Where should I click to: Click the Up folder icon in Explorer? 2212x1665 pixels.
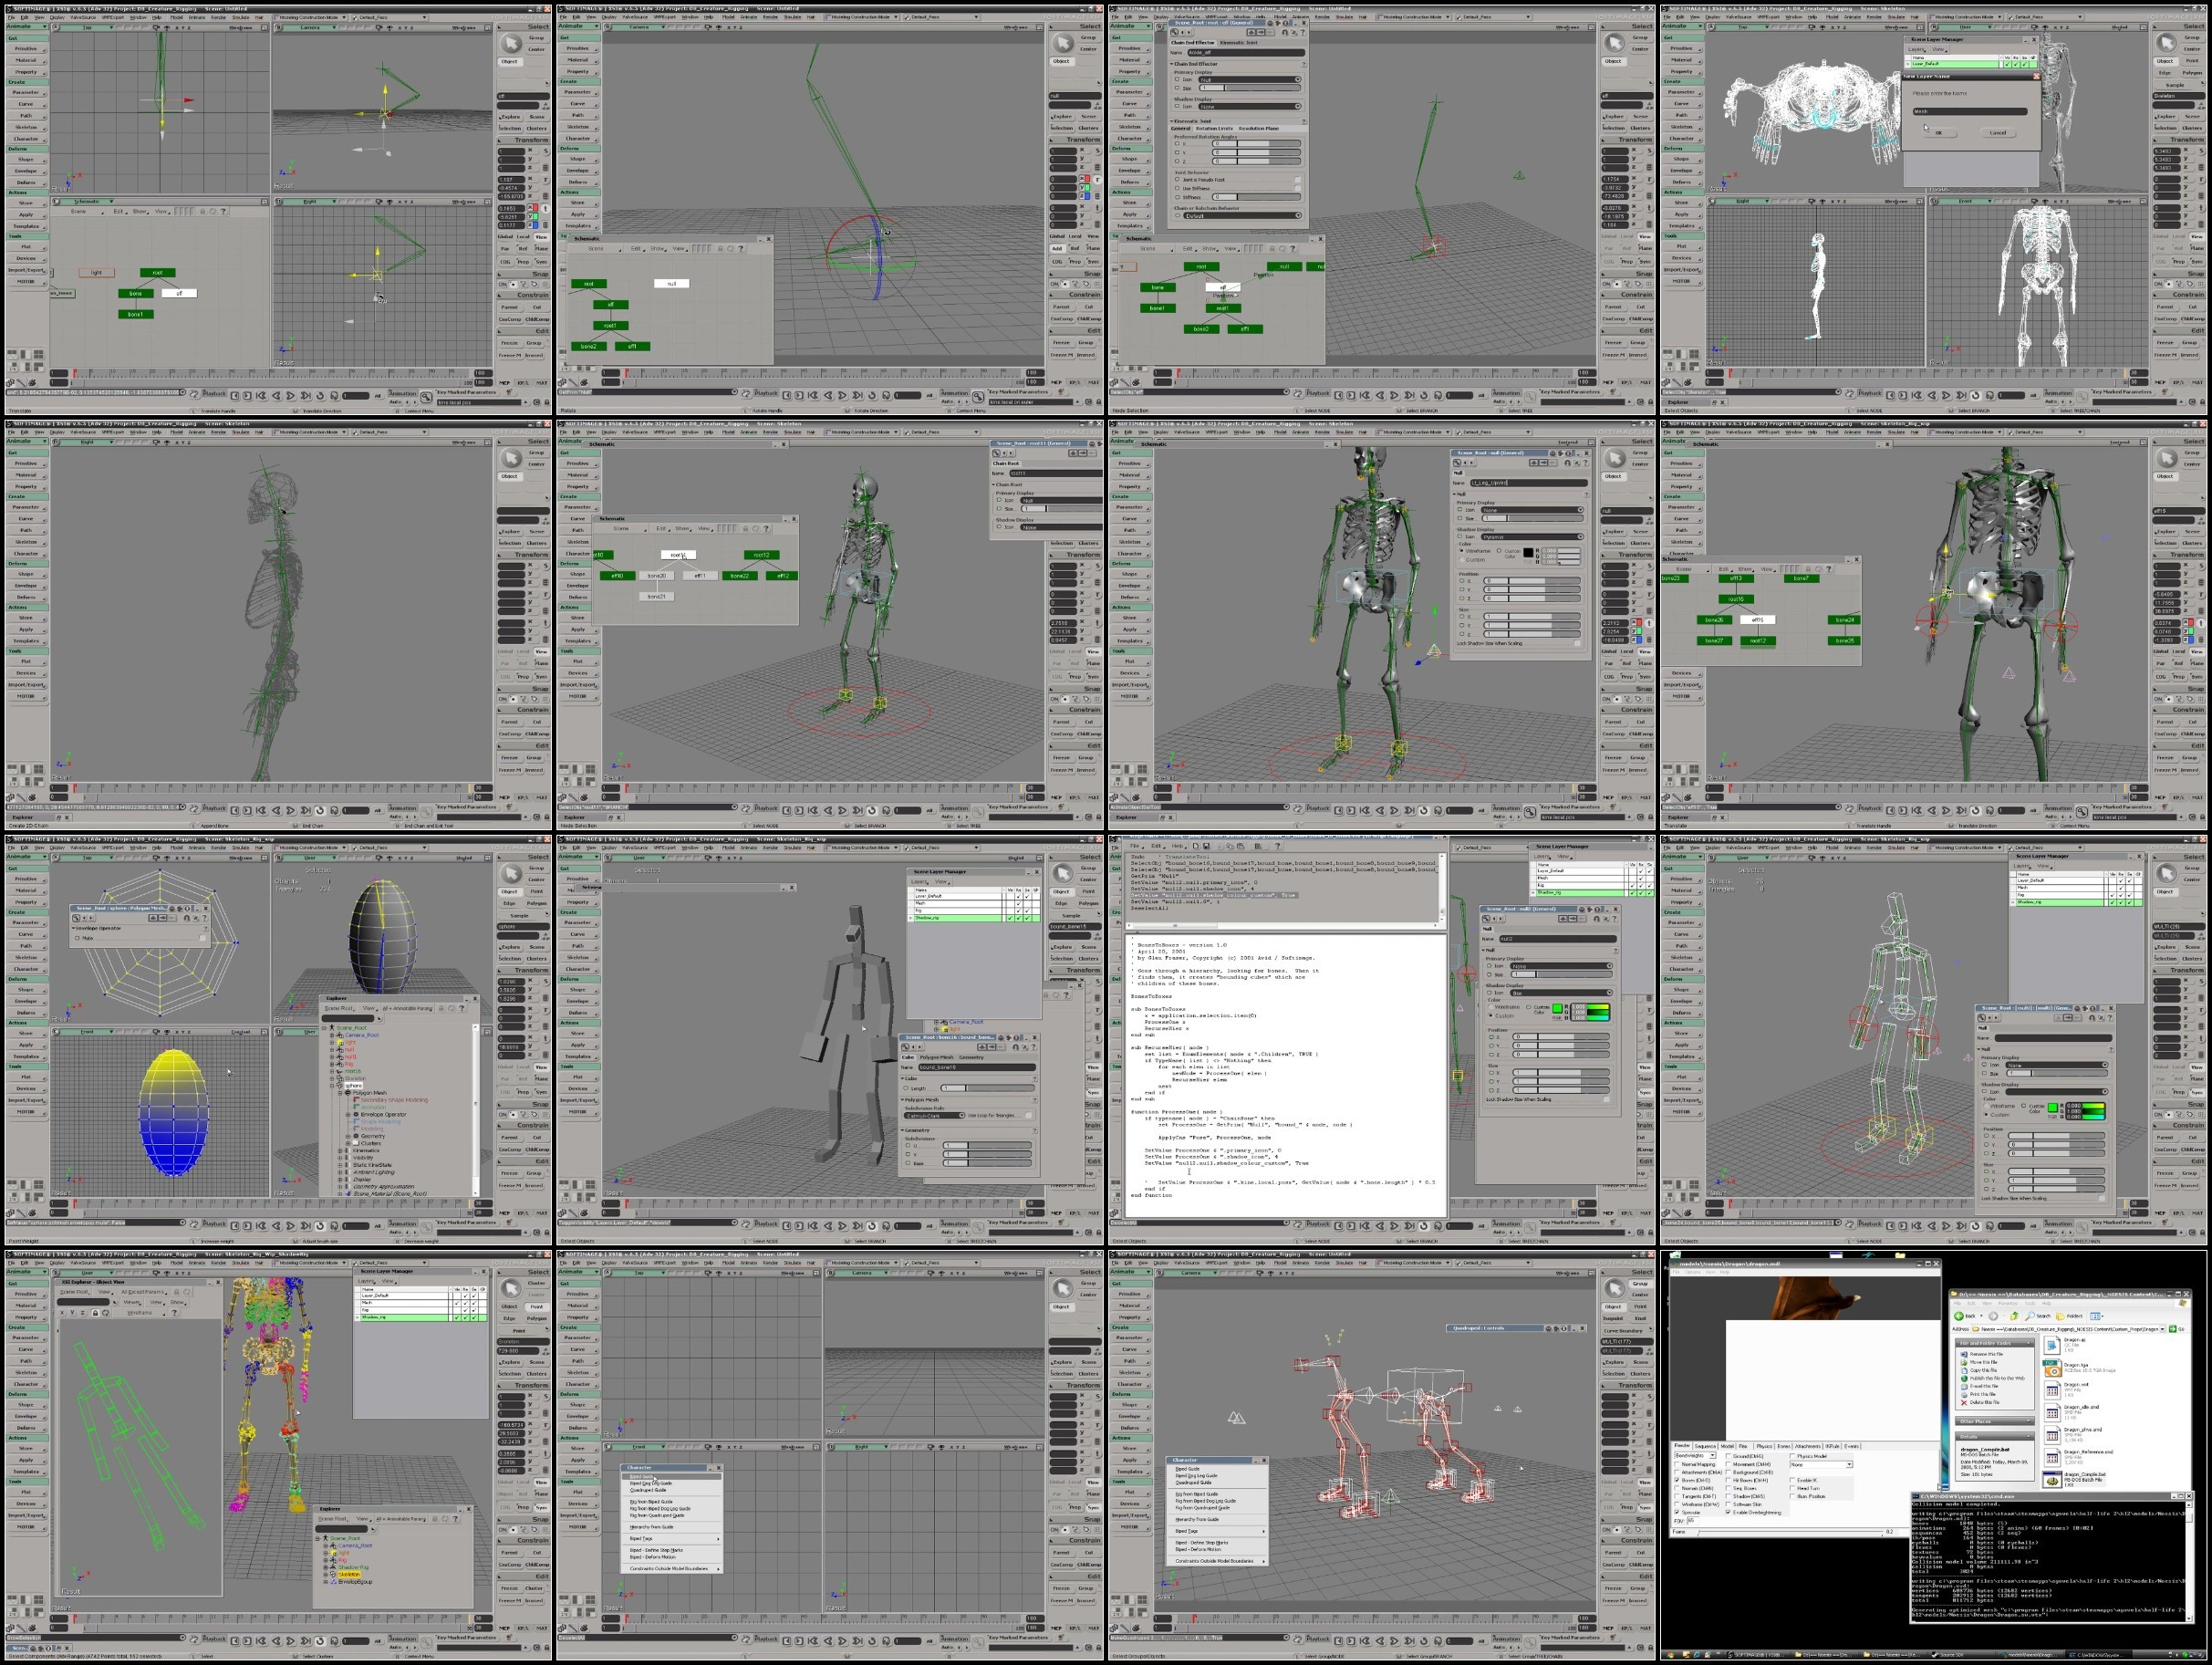click(2014, 1317)
